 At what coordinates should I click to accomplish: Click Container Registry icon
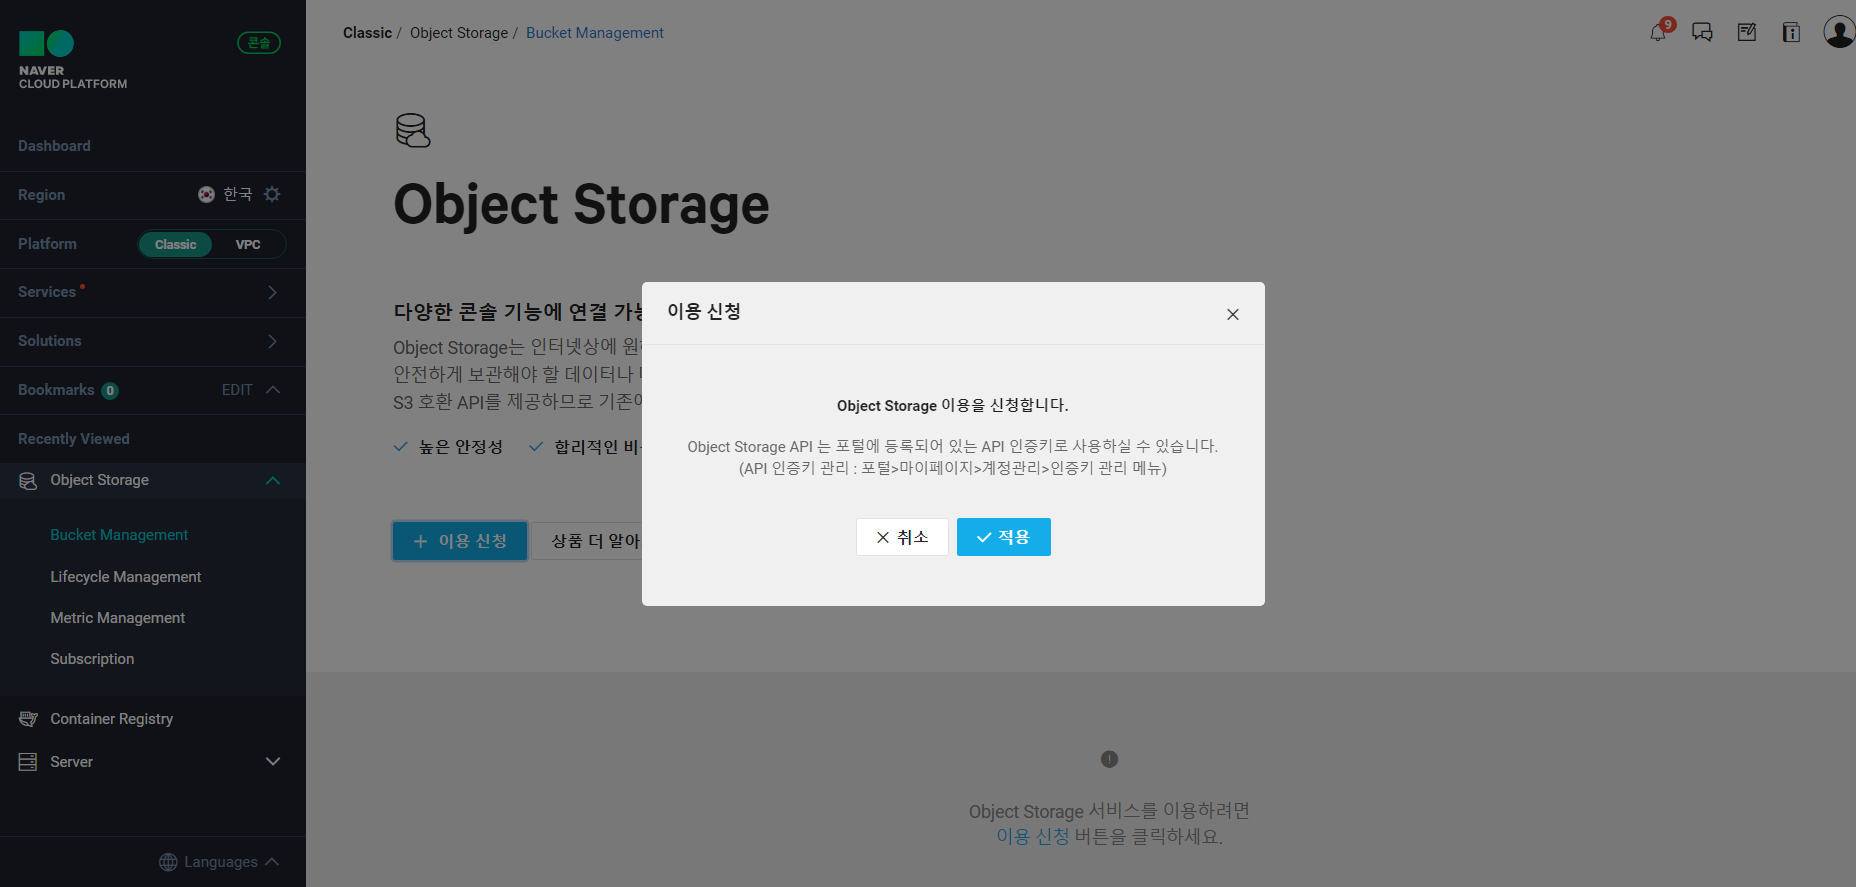pyautogui.click(x=28, y=719)
